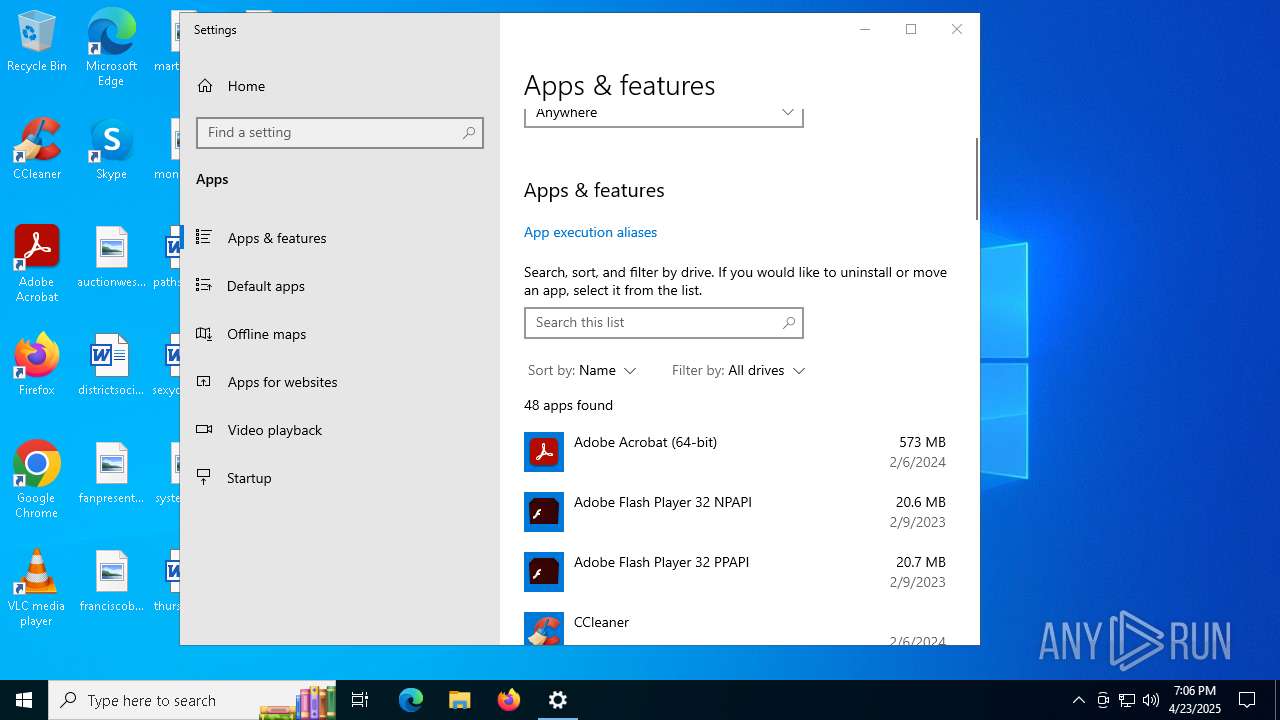
Task: Select the Adobe Acrobat desktop shortcut
Action: (x=37, y=264)
